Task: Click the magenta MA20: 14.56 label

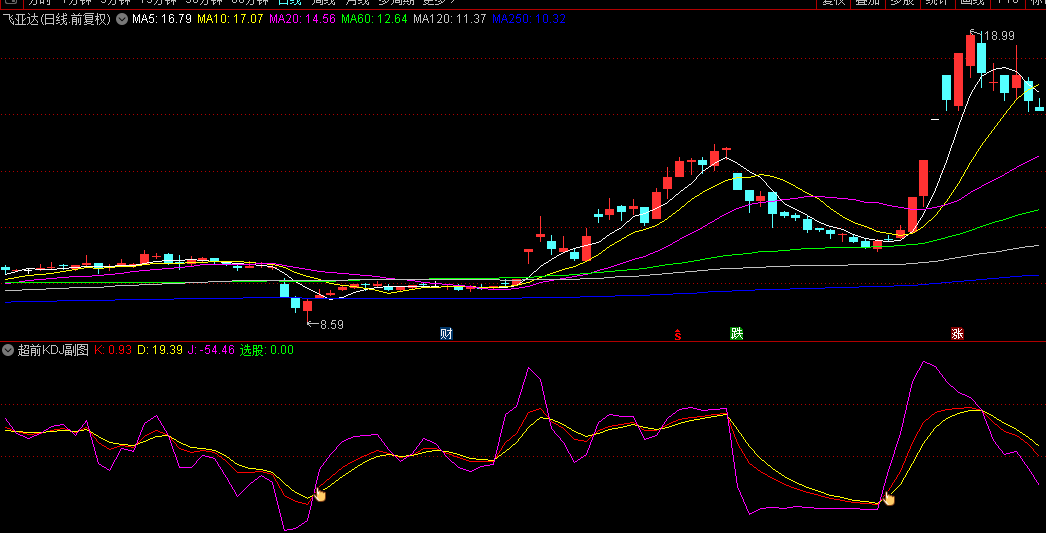Action: [x=303, y=19]
